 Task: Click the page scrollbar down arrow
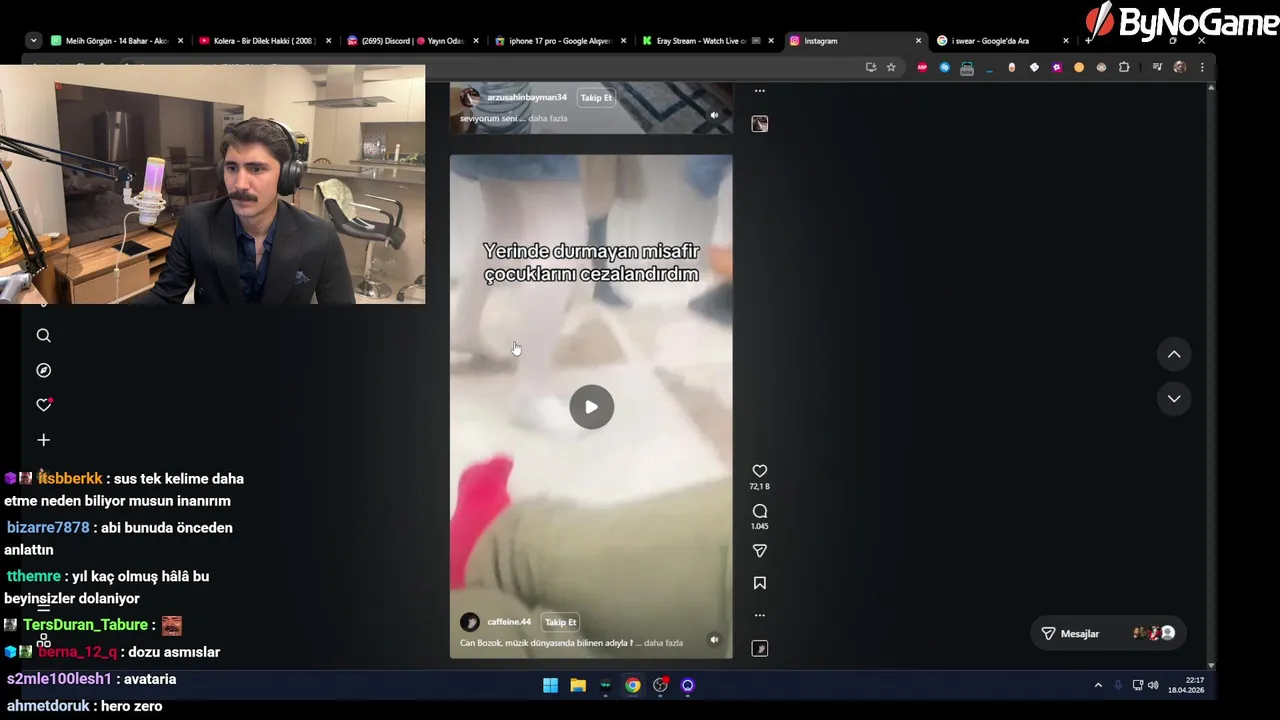[1211, 665]
